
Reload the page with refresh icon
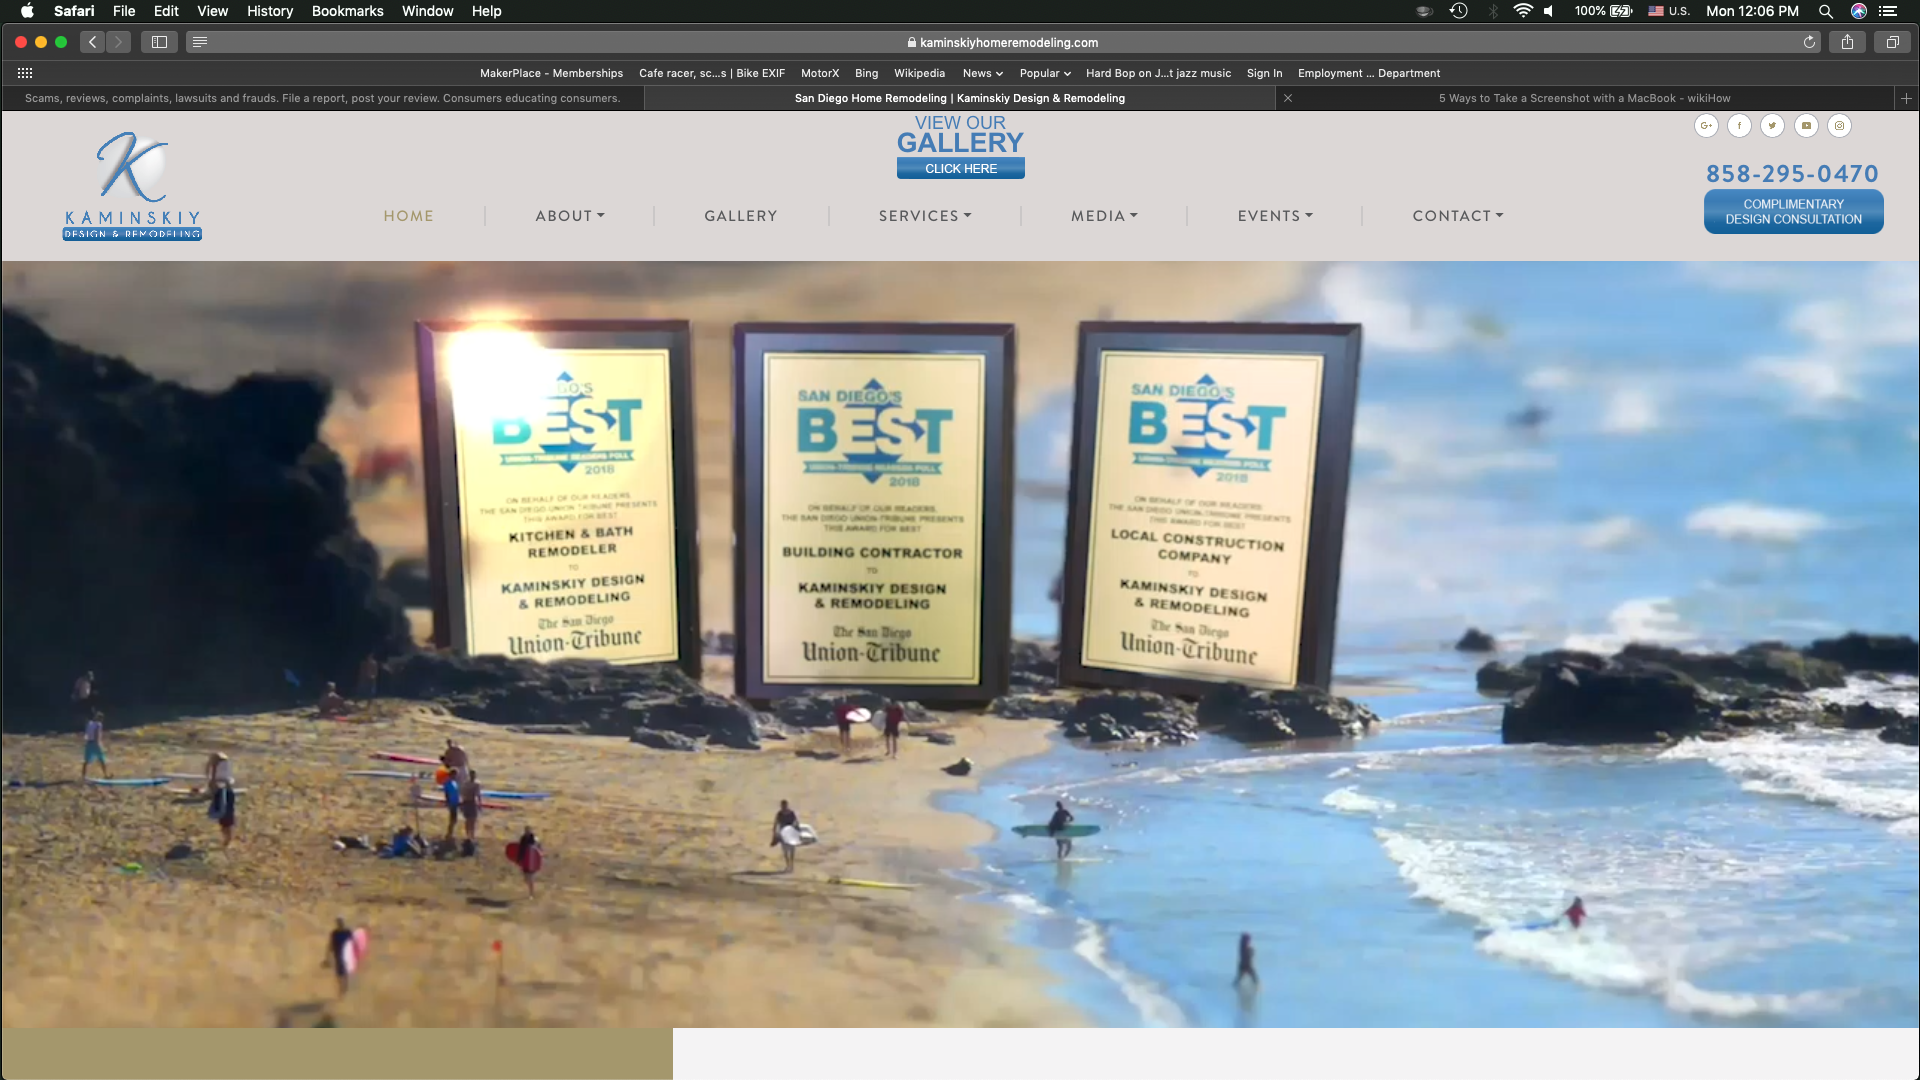pyautogui.click(x=1809, y=42)
